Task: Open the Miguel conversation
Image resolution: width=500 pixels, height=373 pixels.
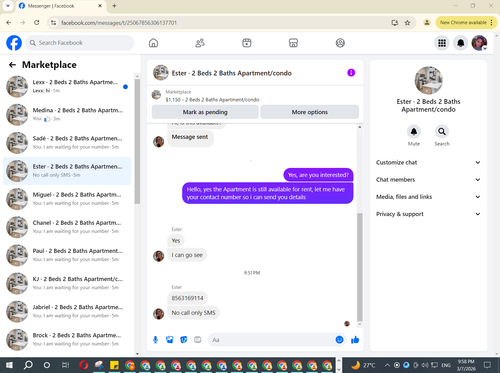Action: (x=67, y=199)
